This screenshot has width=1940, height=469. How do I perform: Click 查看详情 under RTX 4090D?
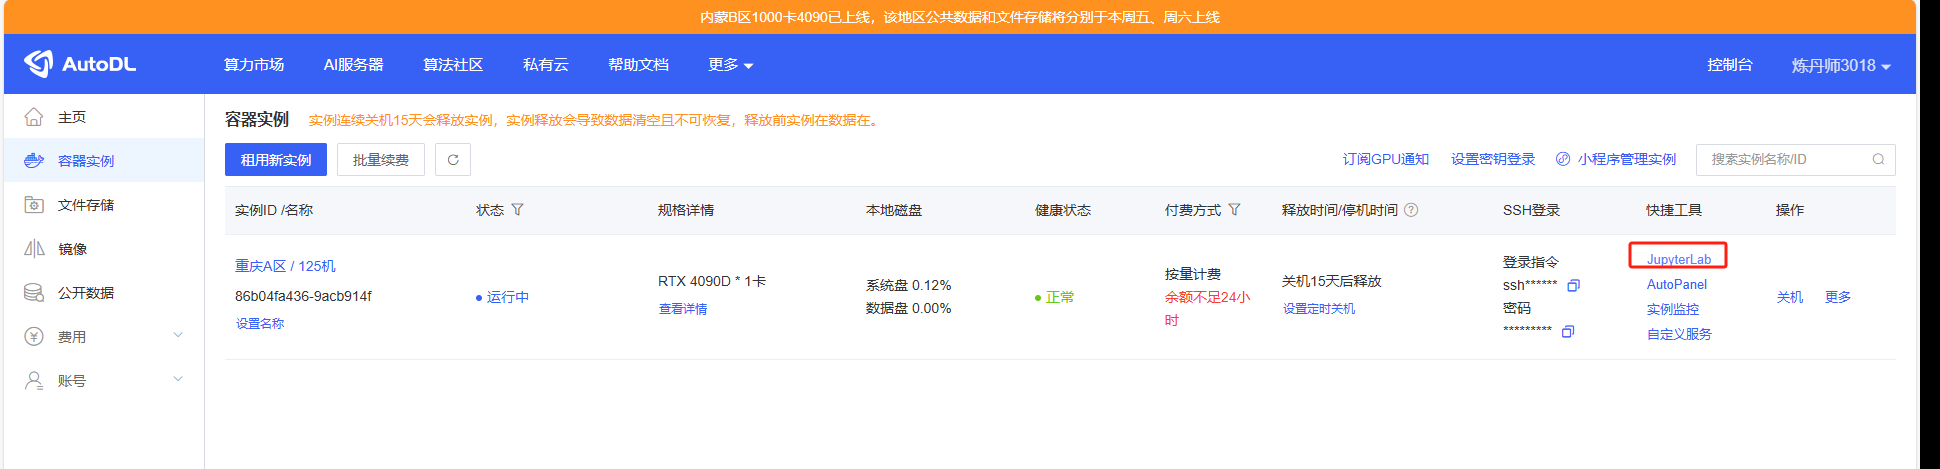click(683, 309)
